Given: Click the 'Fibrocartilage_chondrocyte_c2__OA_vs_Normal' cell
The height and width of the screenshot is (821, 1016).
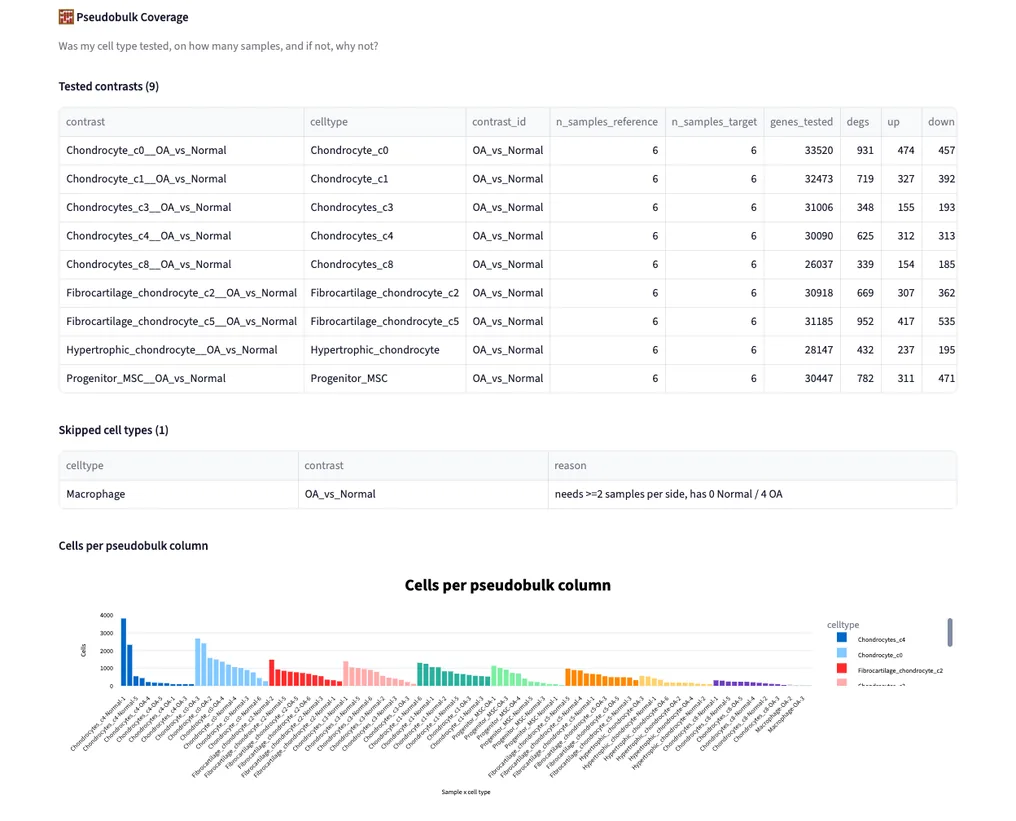Looking at the screenshot, I should pos(181,293).
